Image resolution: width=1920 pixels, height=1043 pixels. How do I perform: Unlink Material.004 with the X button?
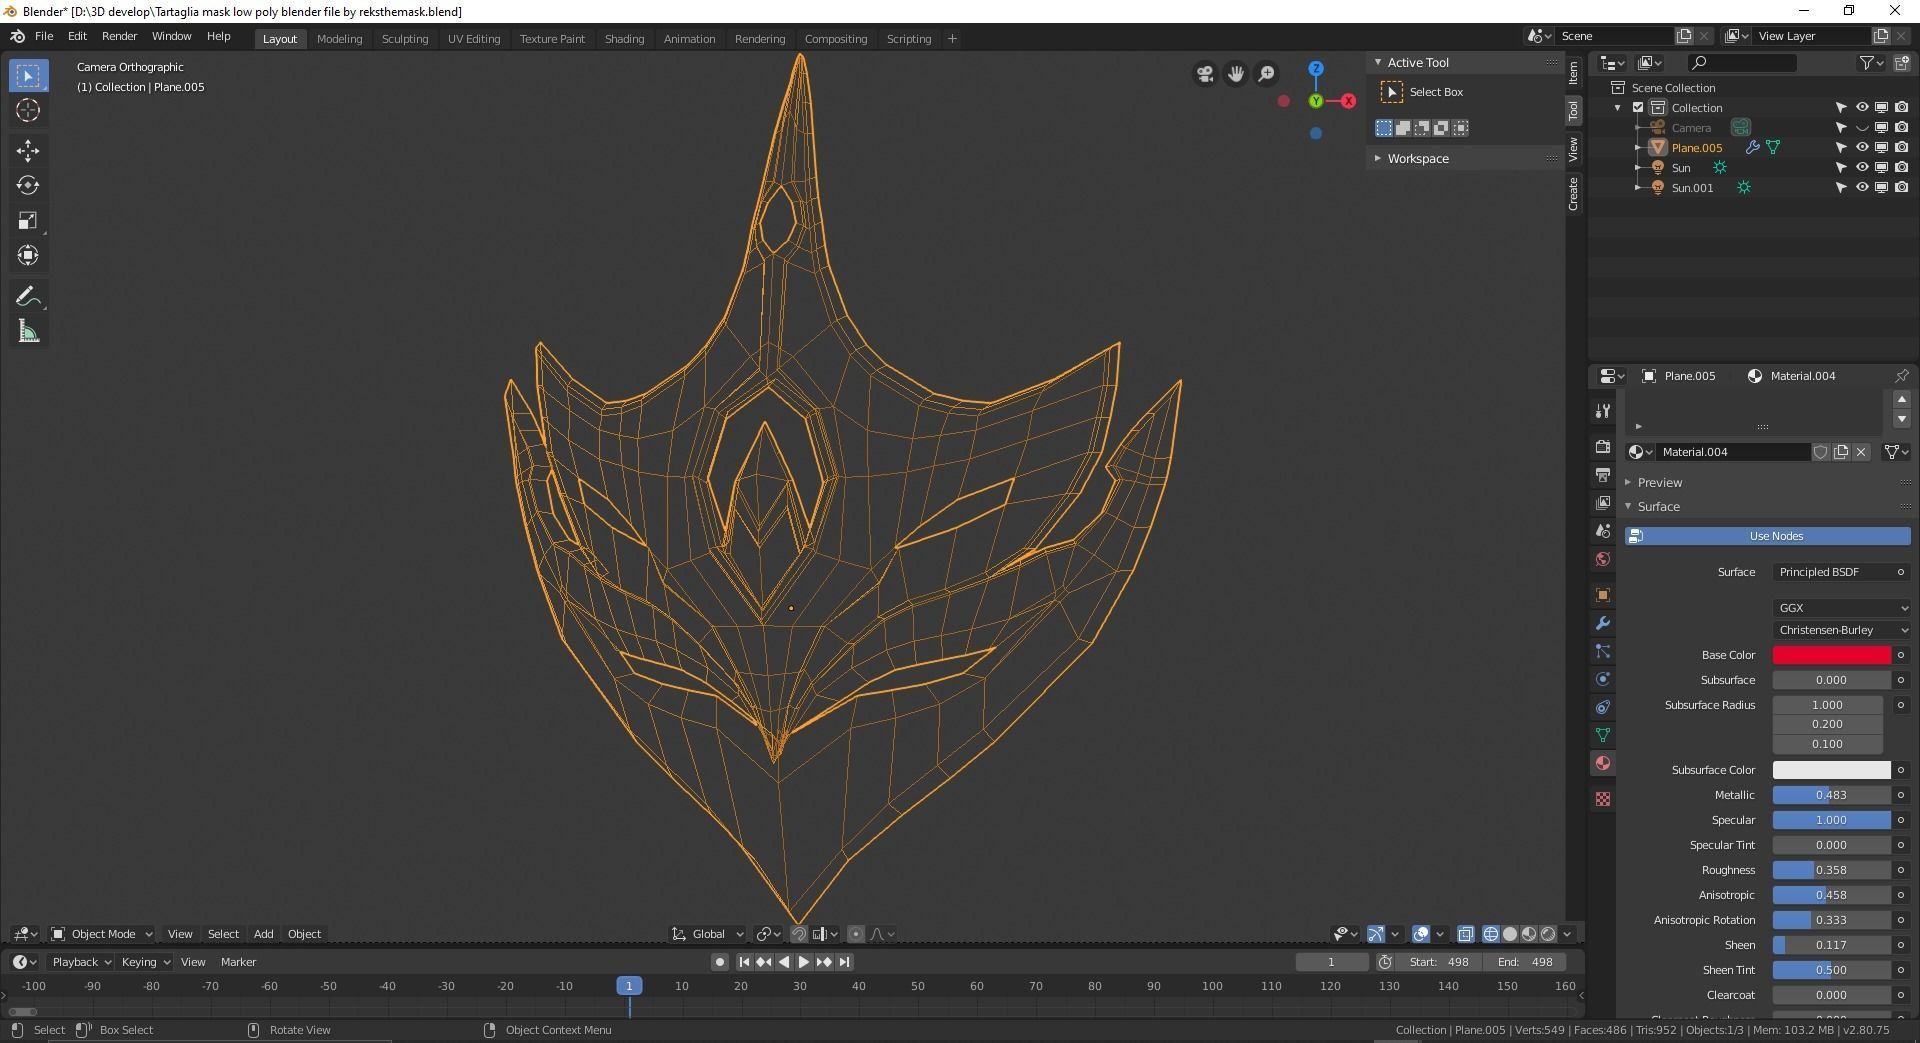point(1861,452)
